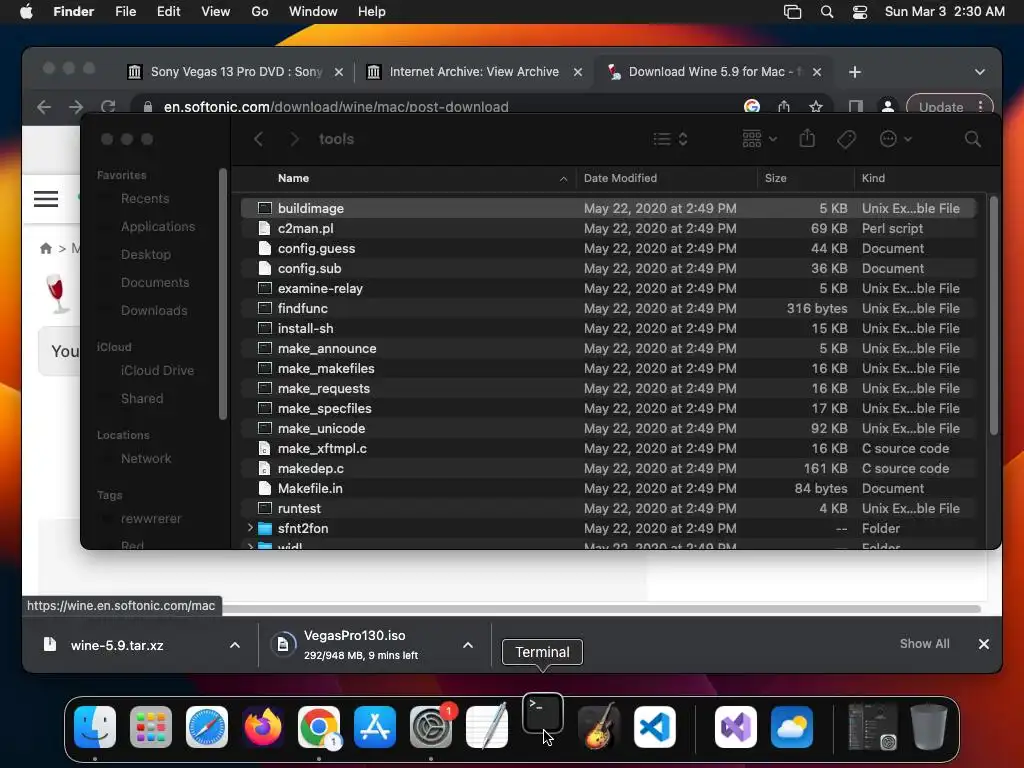Screen dimensions: 1024x768
Task: Open Finder from the Dock
Action: click(95, 727)
